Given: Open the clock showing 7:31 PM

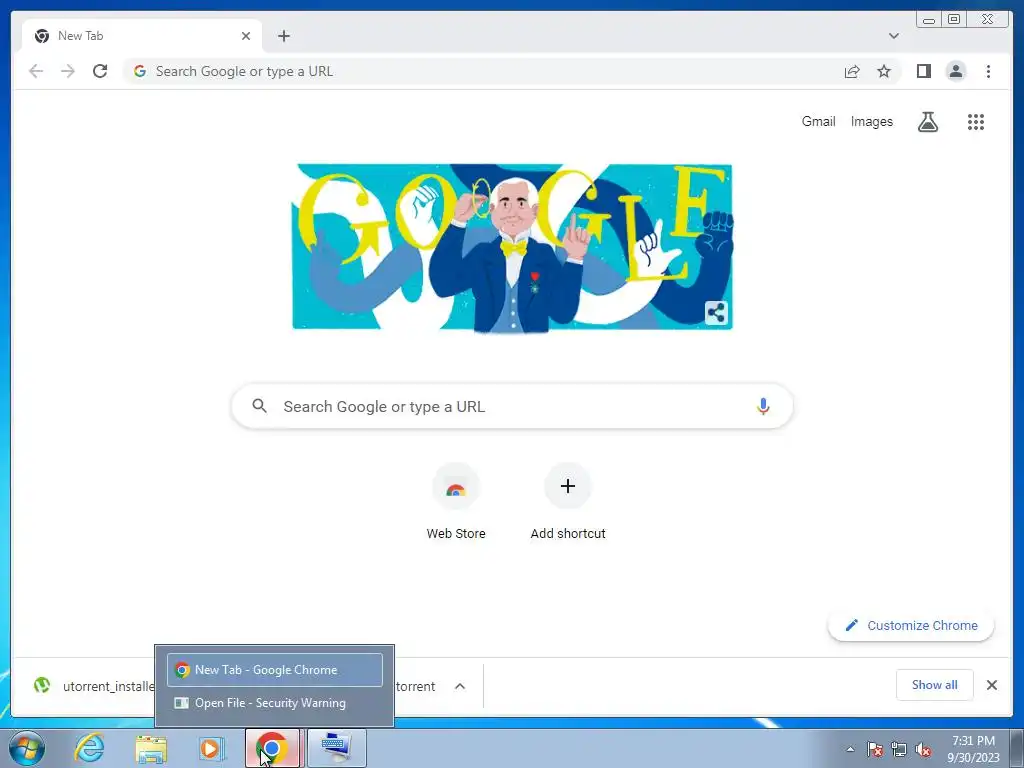Looking at the screenshot, I should click(x=973, y=749).
